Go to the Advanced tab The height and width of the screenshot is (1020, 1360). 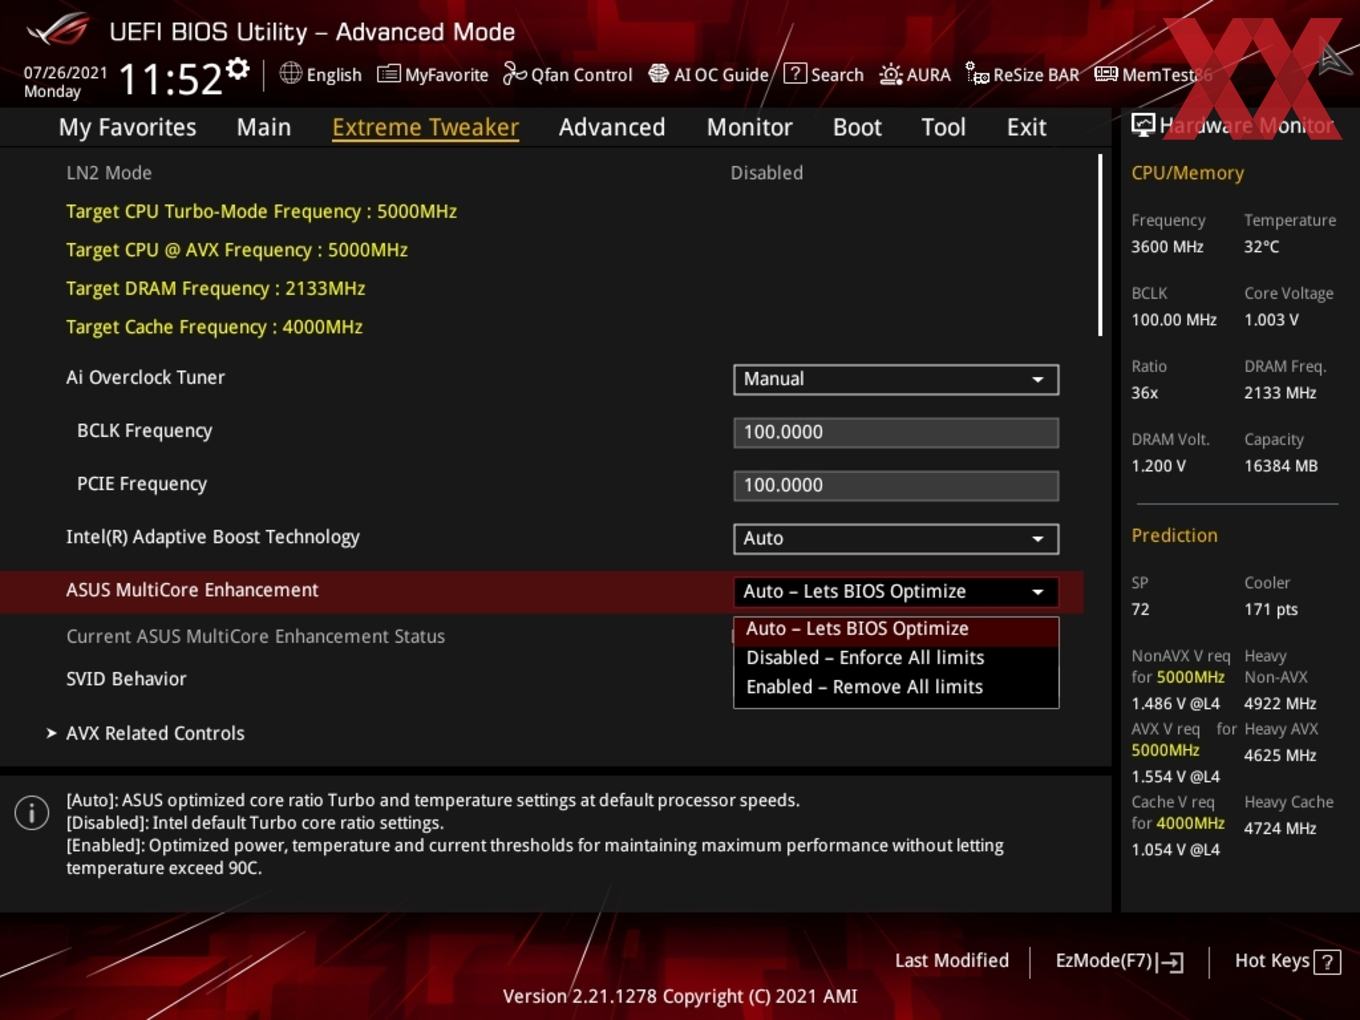612,127
